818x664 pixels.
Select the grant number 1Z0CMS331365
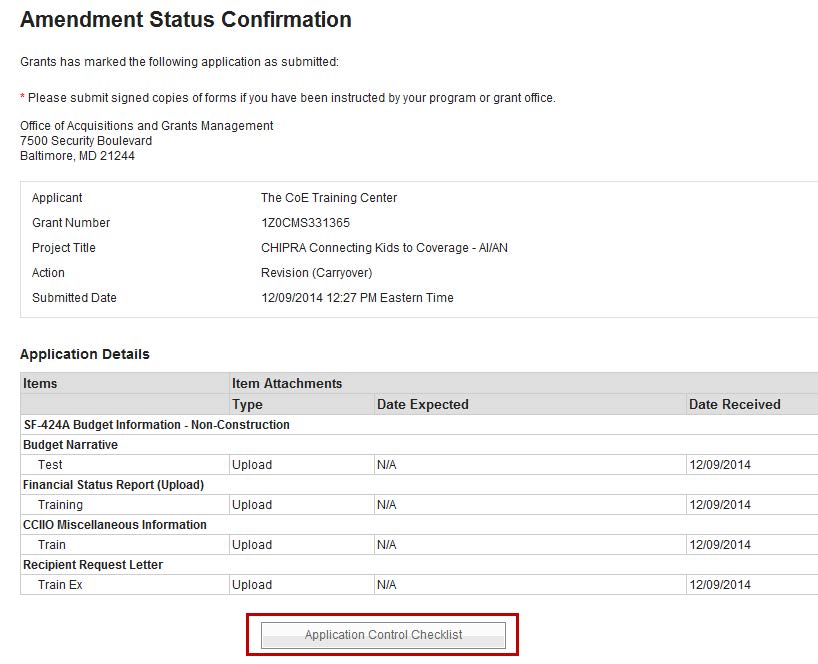[x=305, y=223]
